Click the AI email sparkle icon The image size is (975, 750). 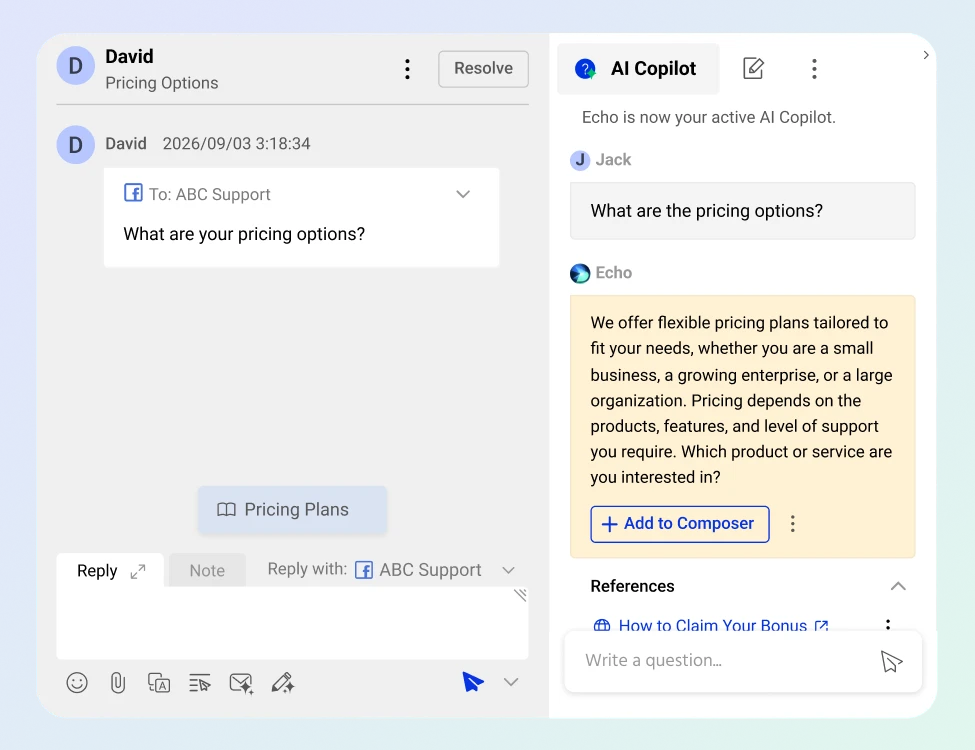coord(241,683)
